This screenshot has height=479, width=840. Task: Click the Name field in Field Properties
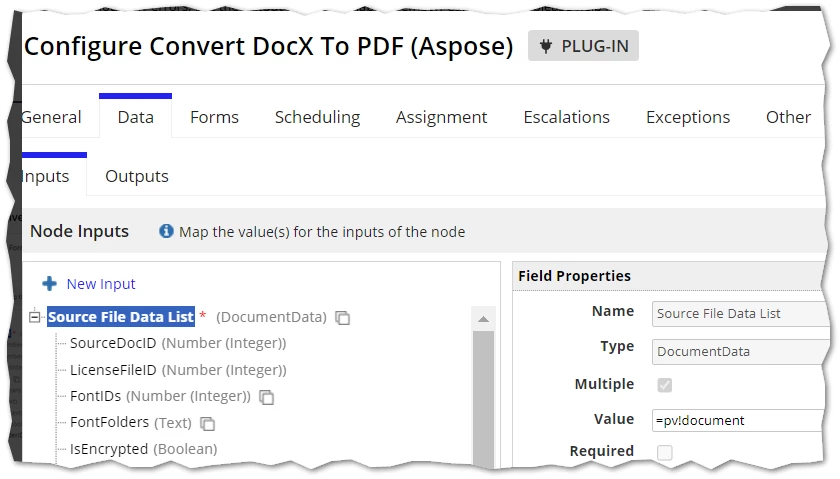(739, 314)
